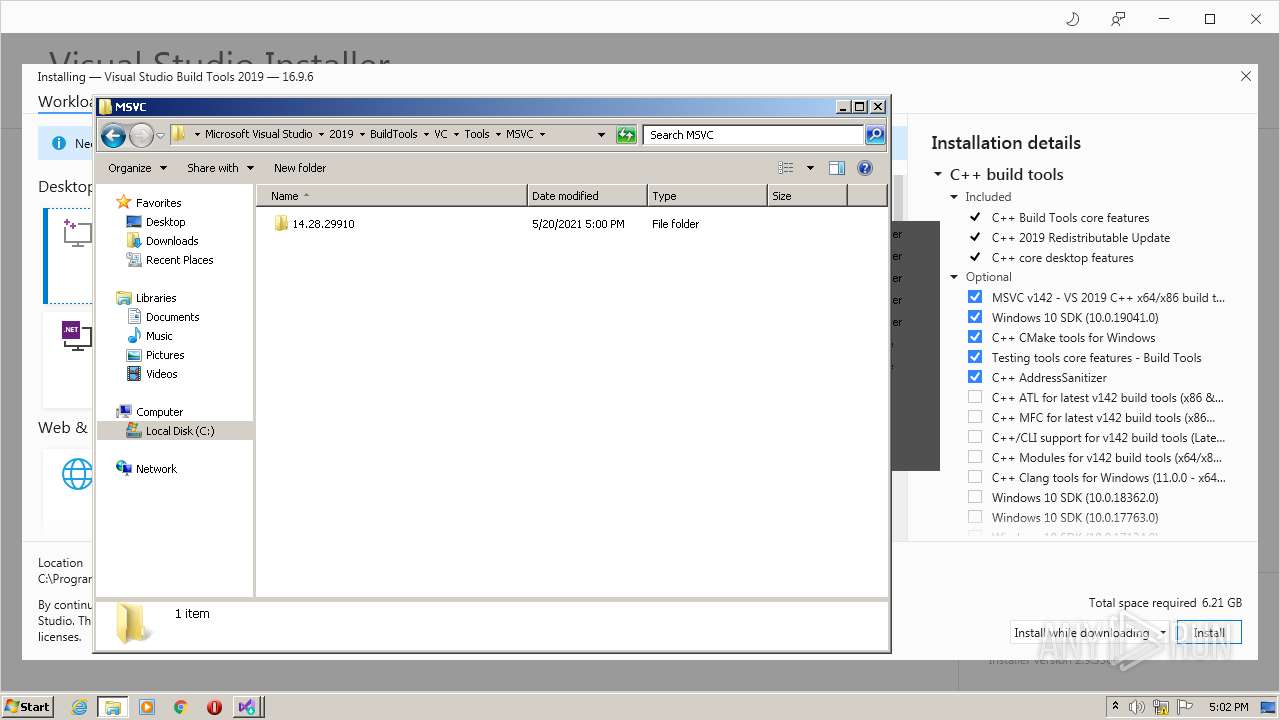Uncheck Windows 10 SDK (10.0.19041.0)
1280x720 pixels.
point(975,317)
